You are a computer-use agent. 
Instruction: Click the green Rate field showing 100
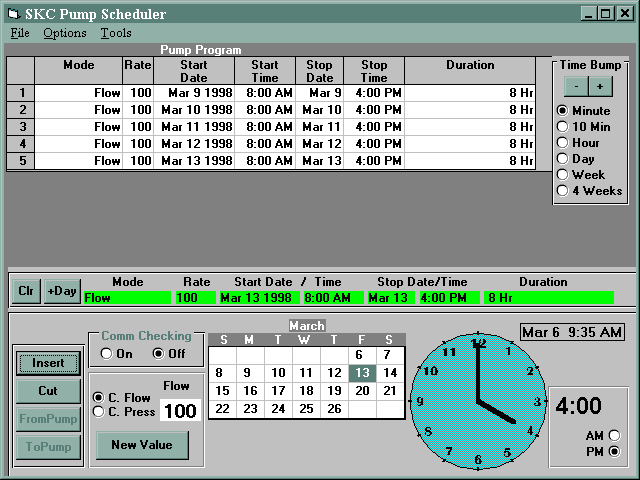pos(196,298)
